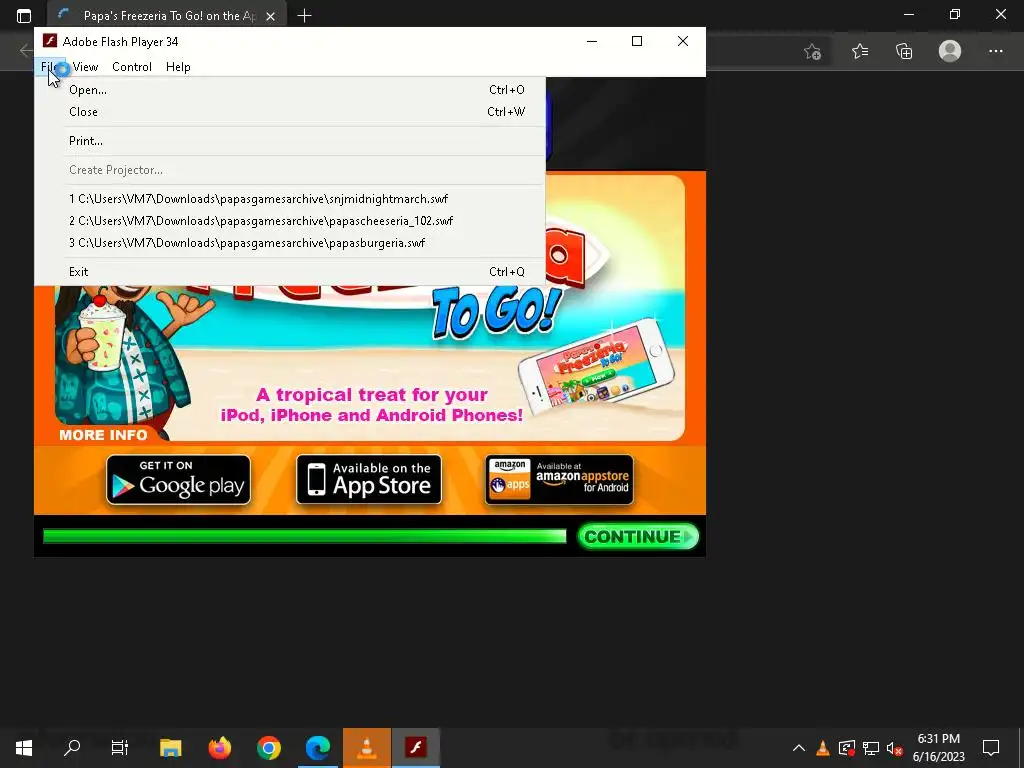Open the Windows notification center

click(x=991, y=748)
